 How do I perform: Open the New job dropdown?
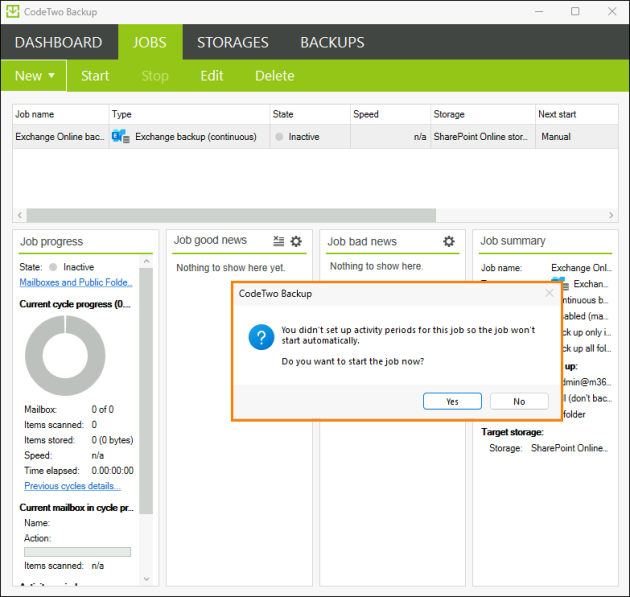coord(34,76)
